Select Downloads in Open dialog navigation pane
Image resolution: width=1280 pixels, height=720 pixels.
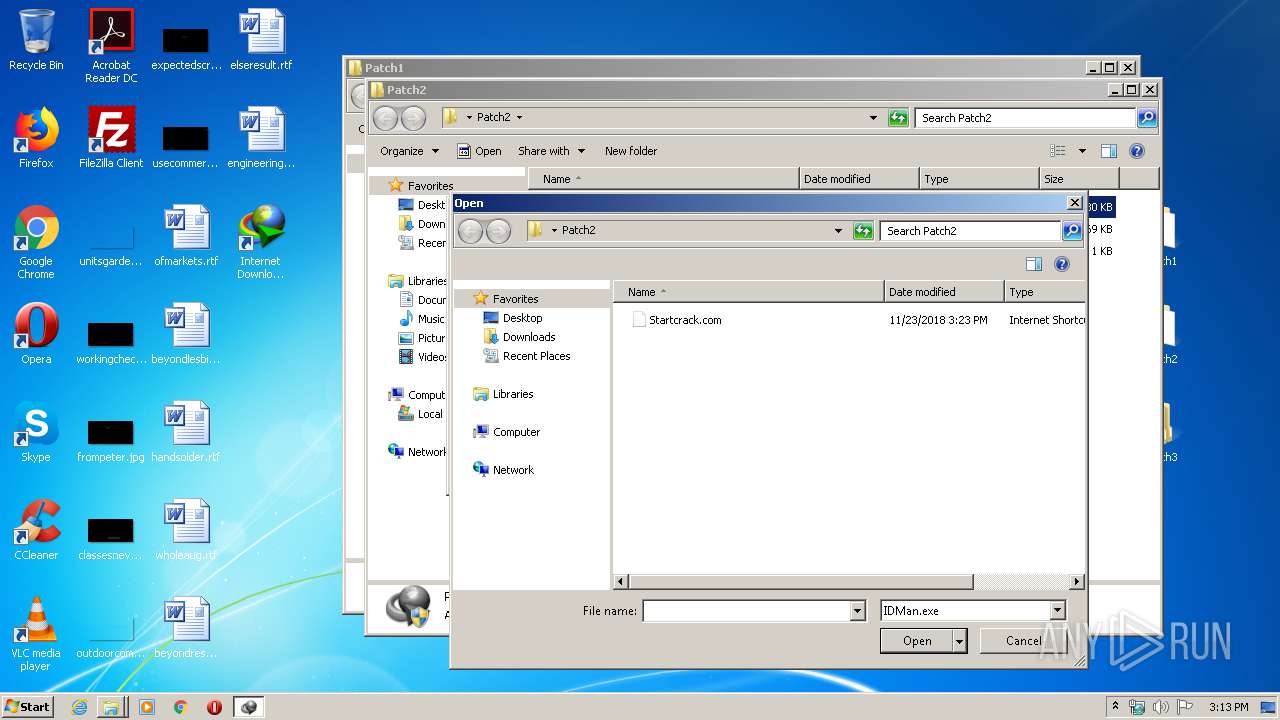click(x=529, y=337)
